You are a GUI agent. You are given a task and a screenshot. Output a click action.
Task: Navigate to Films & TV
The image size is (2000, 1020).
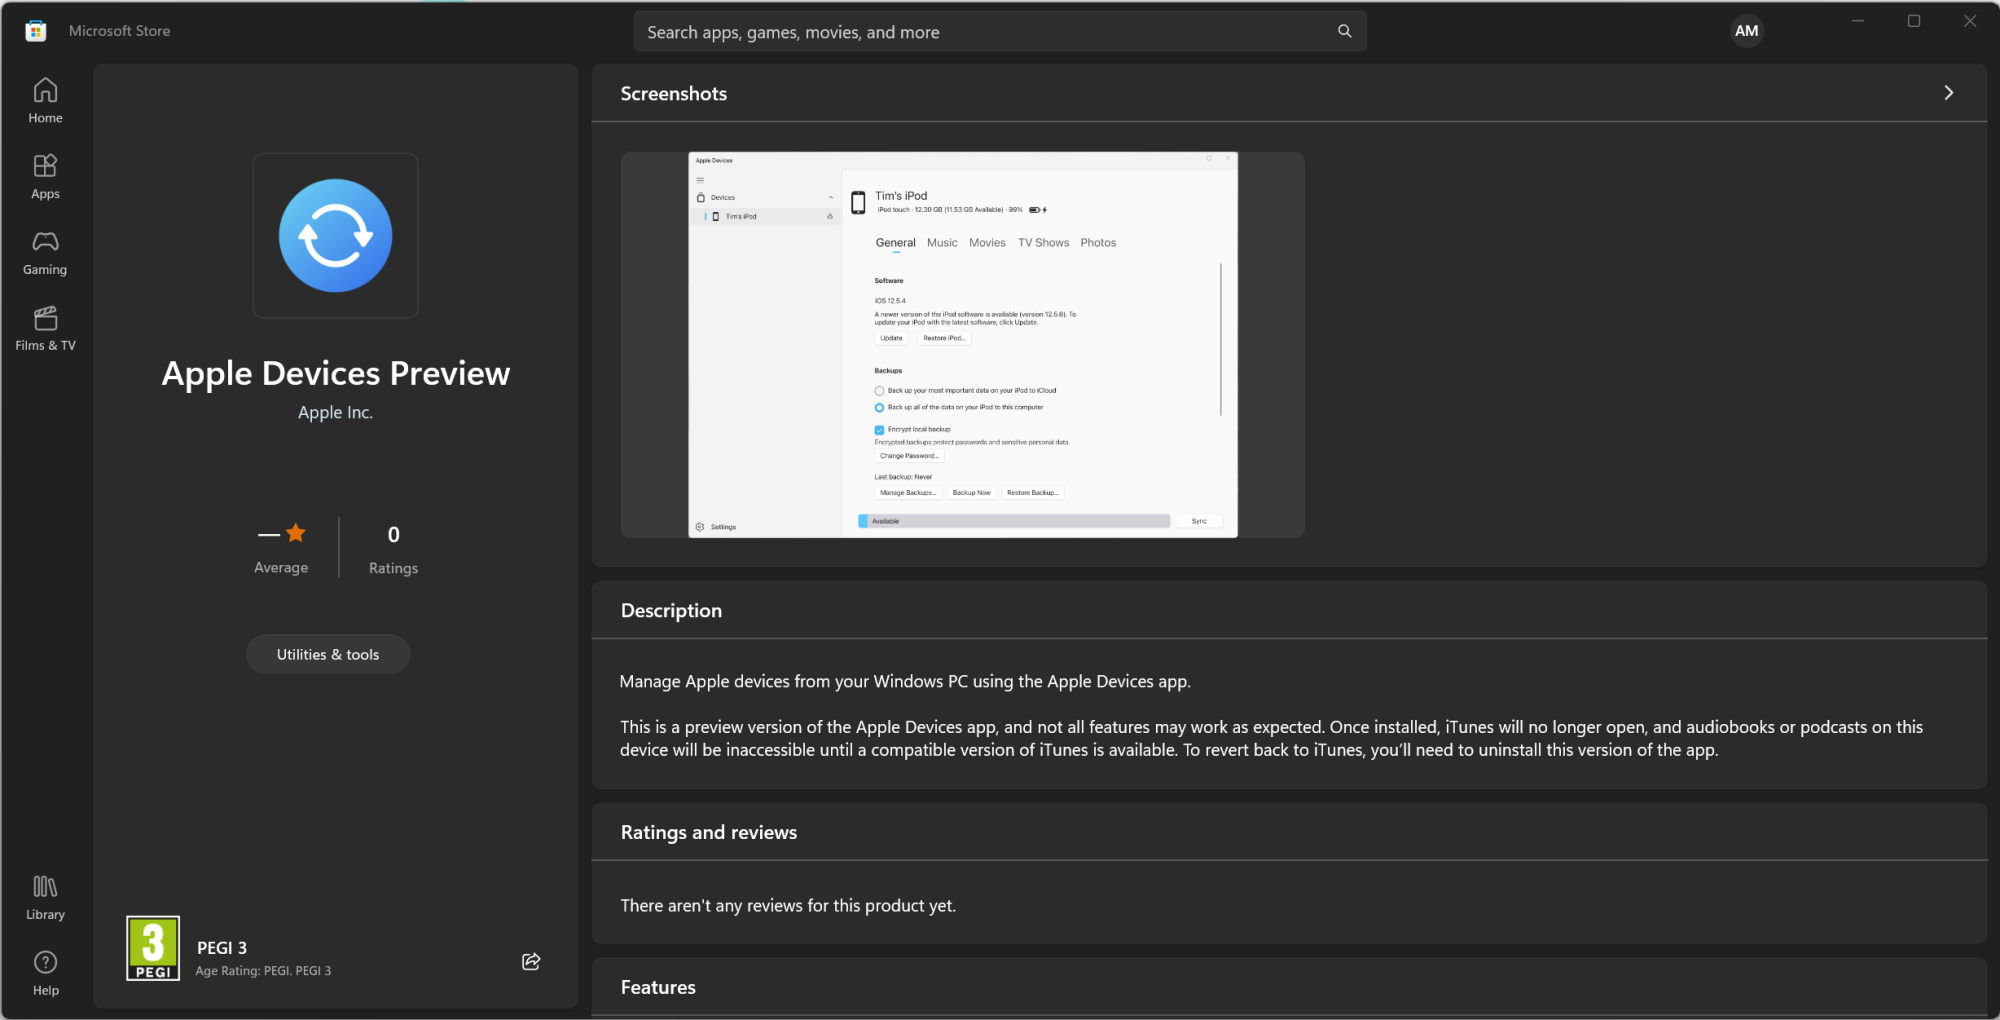[x=45, y=328]
